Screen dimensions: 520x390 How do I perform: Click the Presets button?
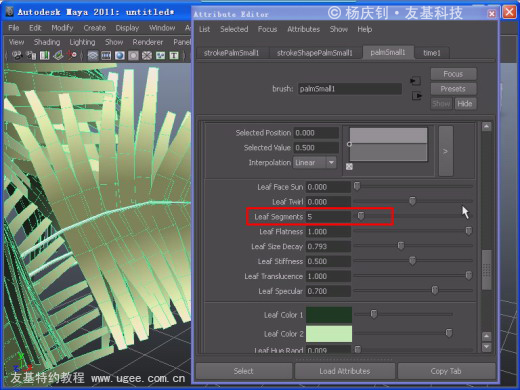point(453,89)
